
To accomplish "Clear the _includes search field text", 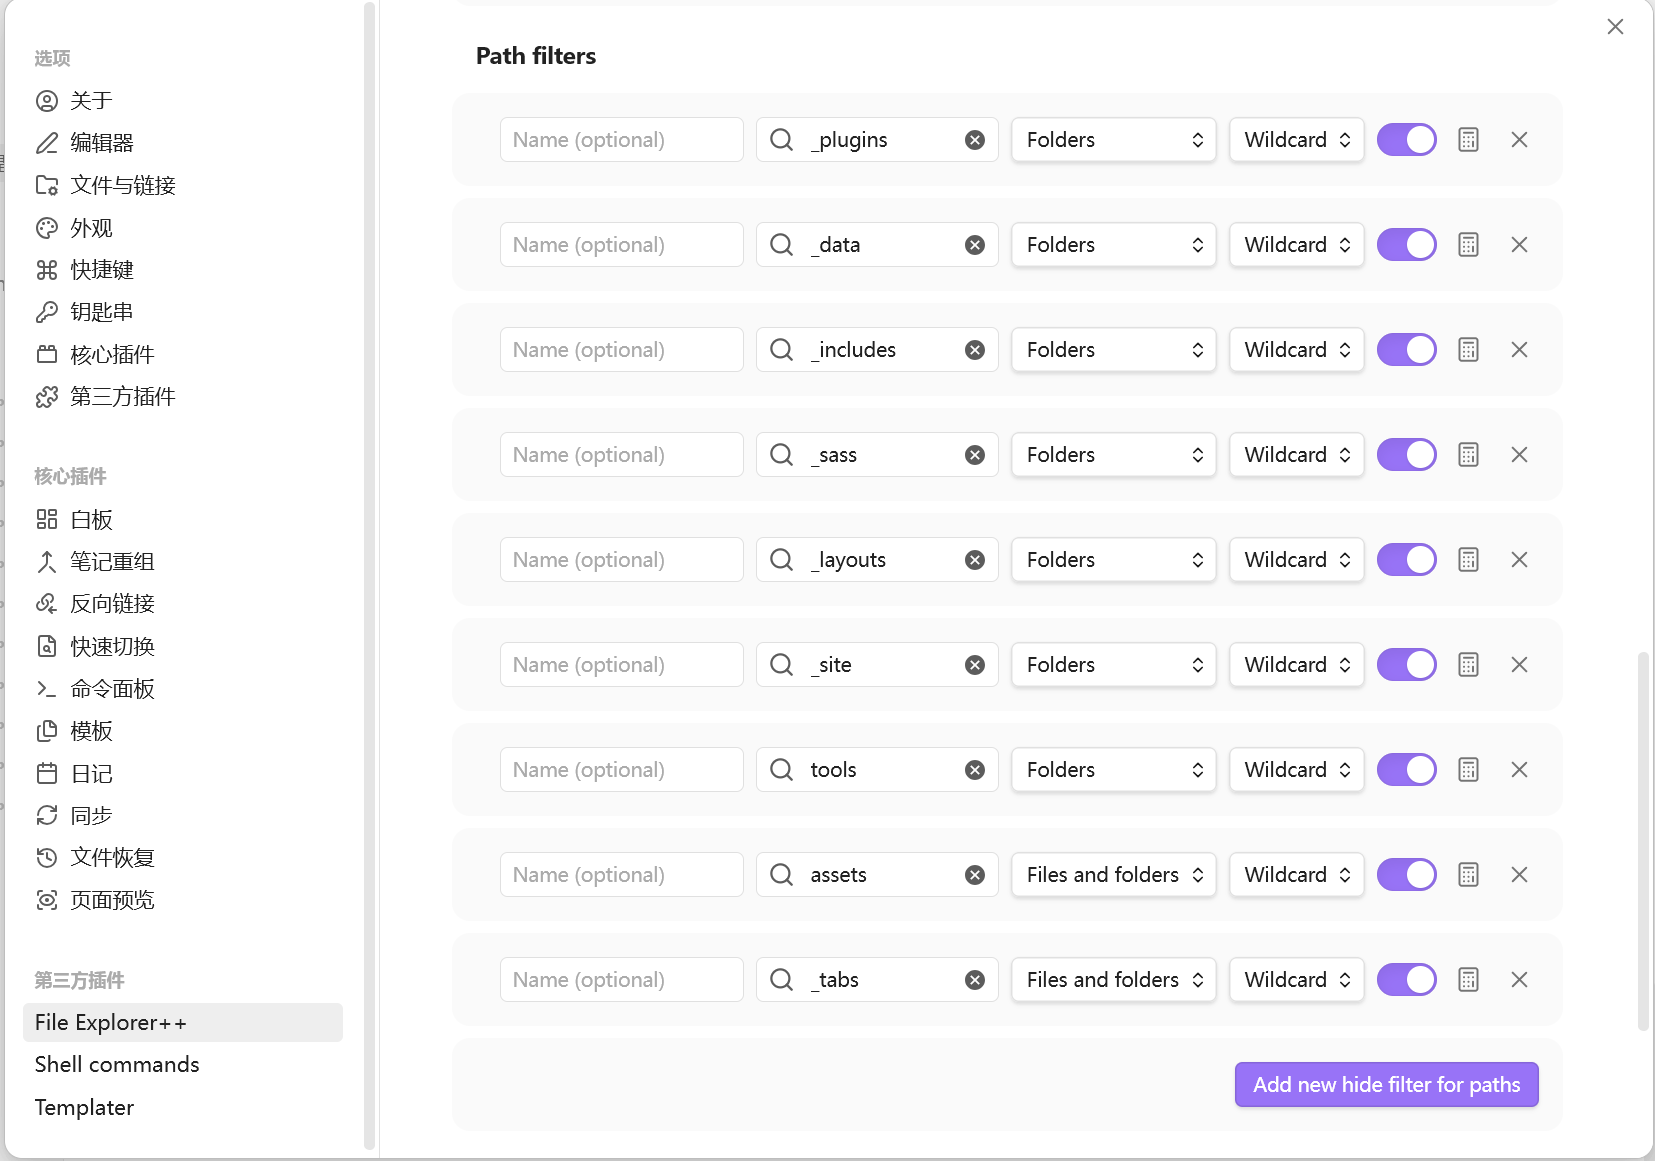I will [x=975, y=350].
